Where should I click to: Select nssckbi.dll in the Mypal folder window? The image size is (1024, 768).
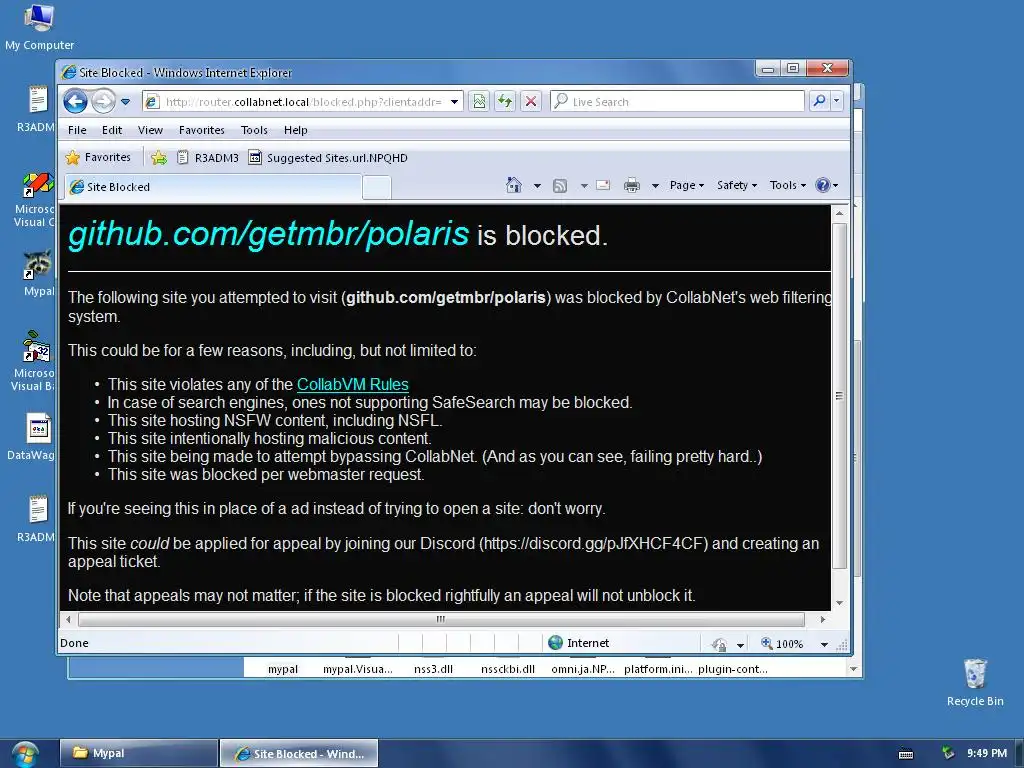tap(507, 669)
